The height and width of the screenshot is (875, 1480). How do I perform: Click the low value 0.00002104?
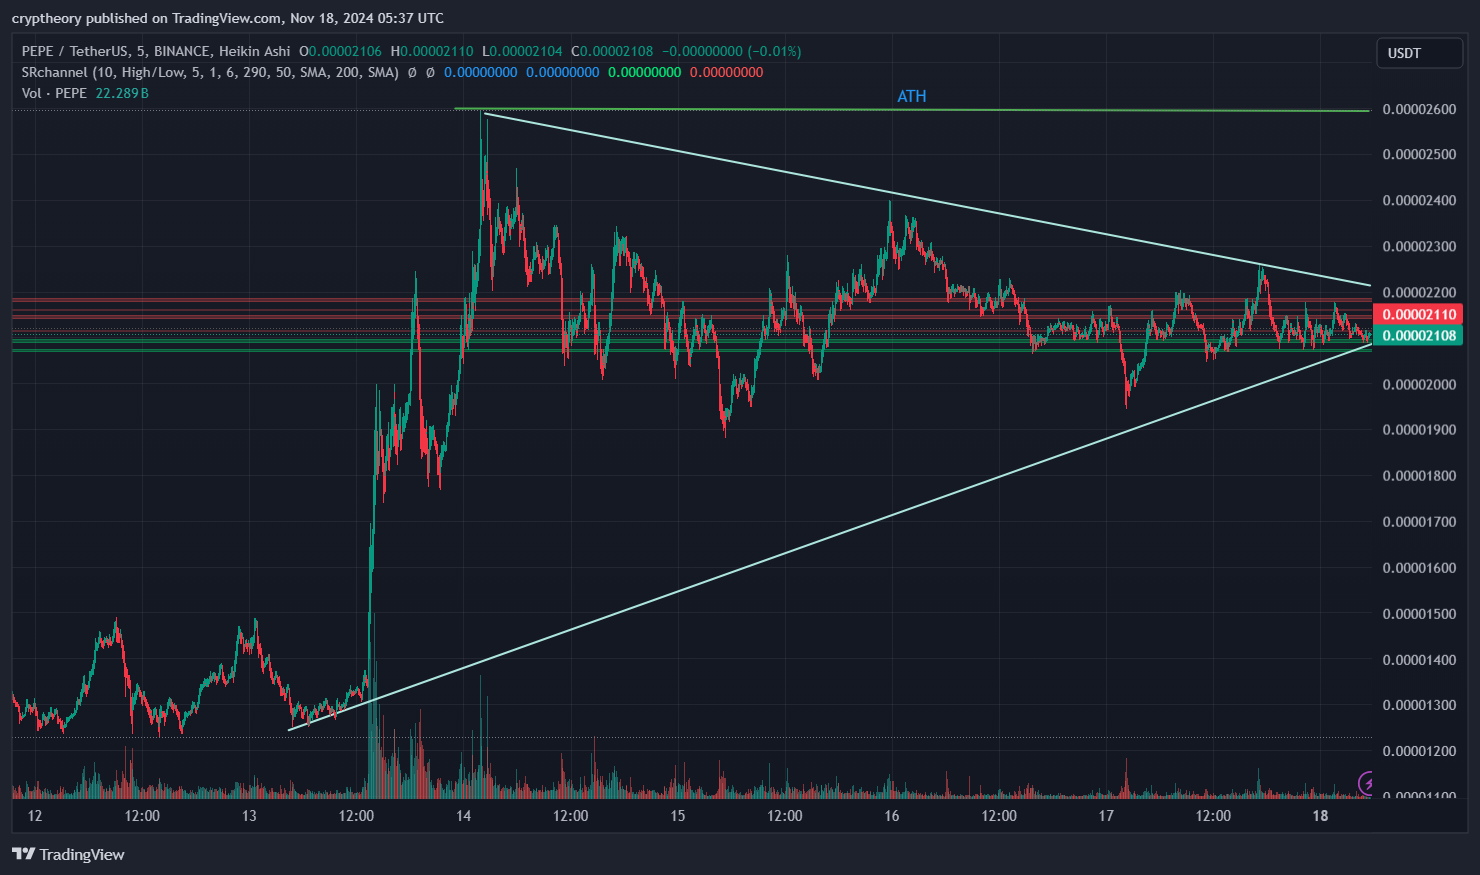point(526,51)
